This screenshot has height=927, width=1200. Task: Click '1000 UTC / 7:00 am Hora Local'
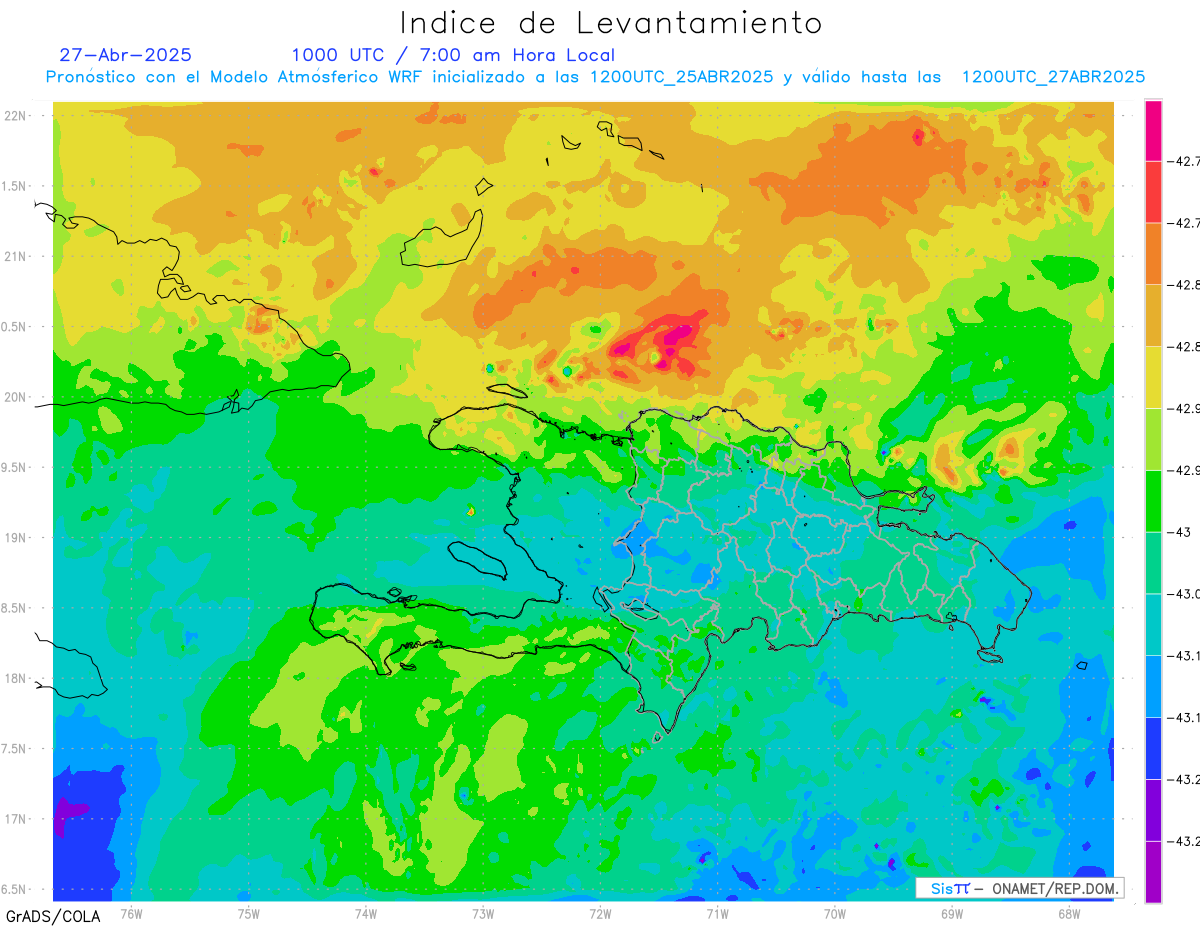pos(453,55)
